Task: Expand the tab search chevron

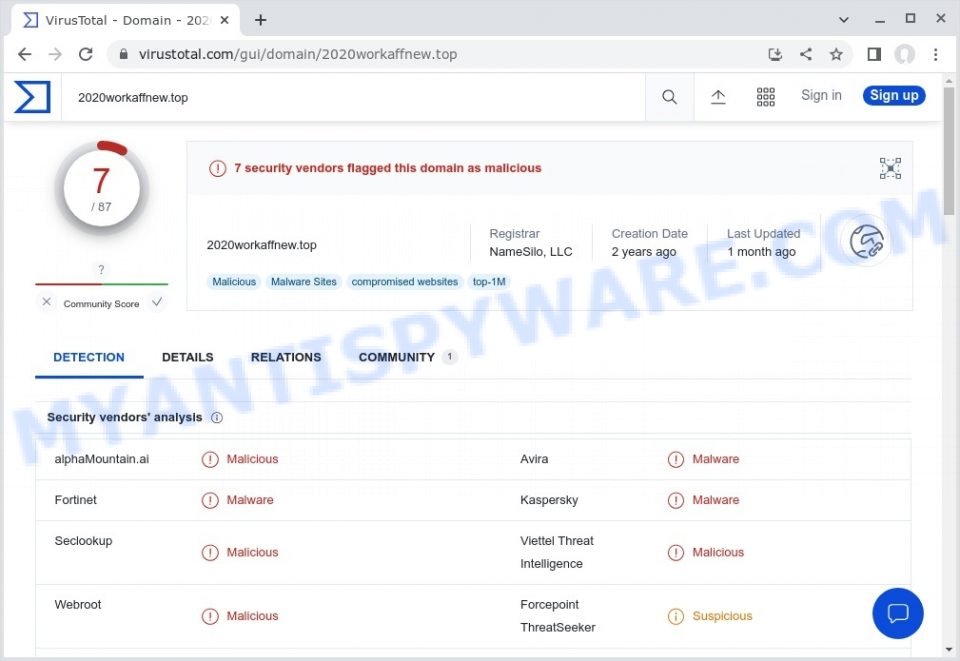Action: coord(844,20)
